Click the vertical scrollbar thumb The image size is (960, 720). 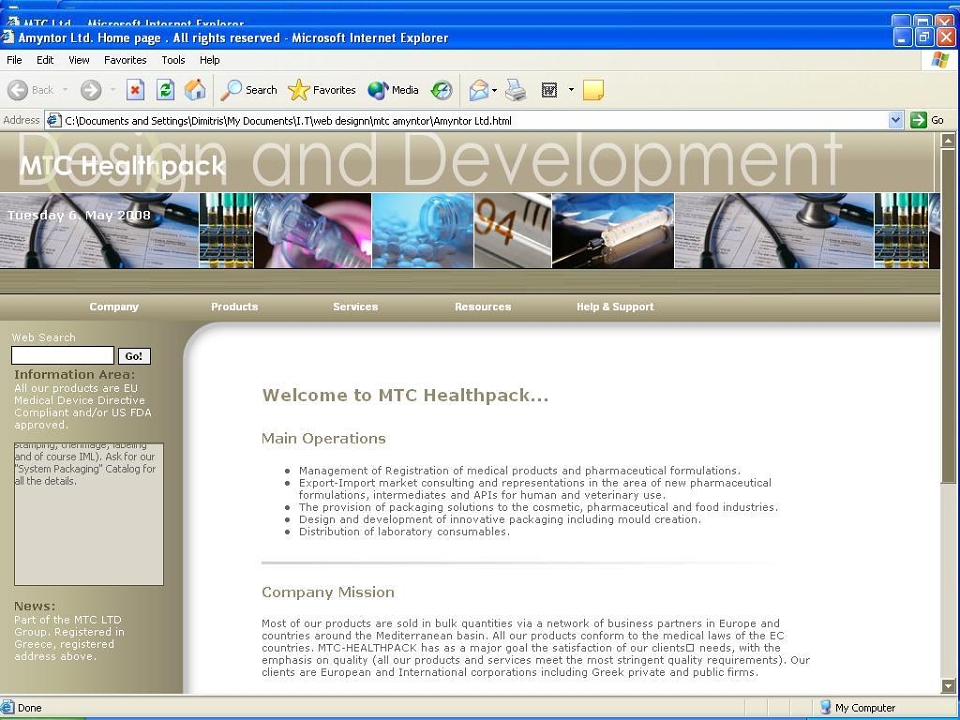[x=948, y=315]
